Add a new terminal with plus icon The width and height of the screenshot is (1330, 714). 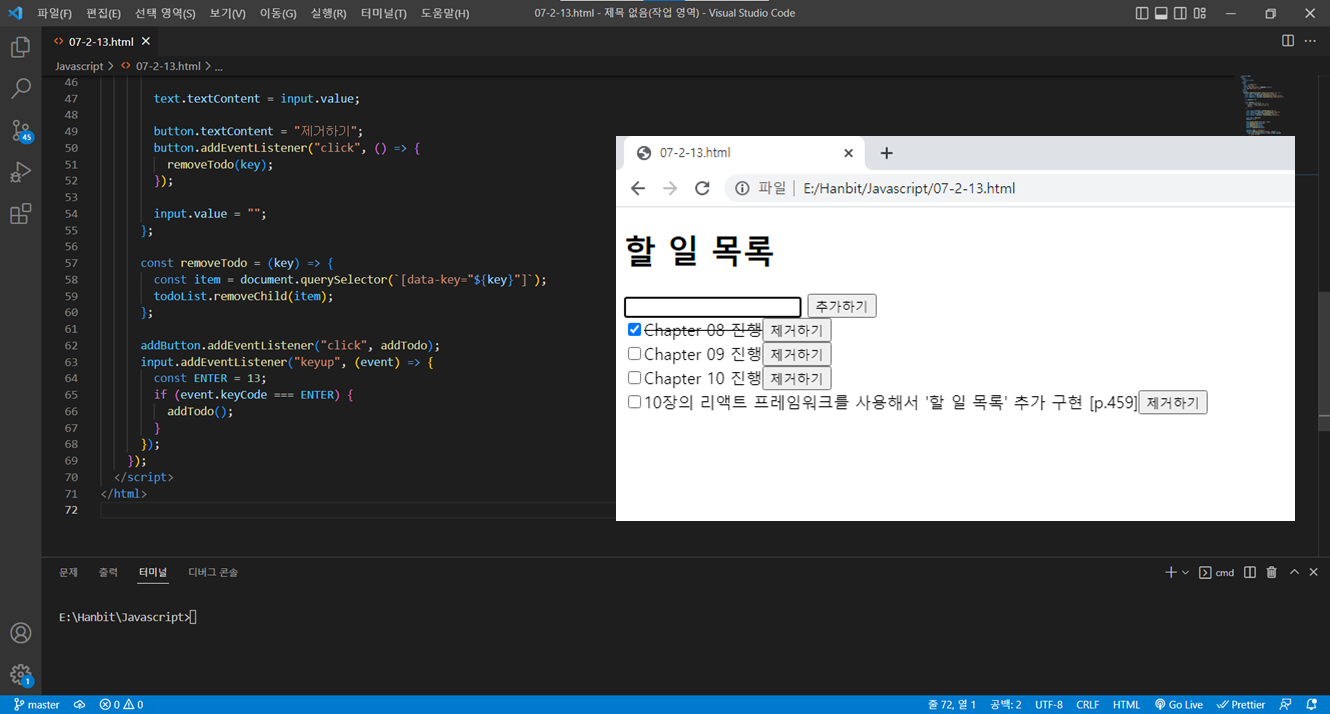pyautogui.click(x=1171, y=572)
